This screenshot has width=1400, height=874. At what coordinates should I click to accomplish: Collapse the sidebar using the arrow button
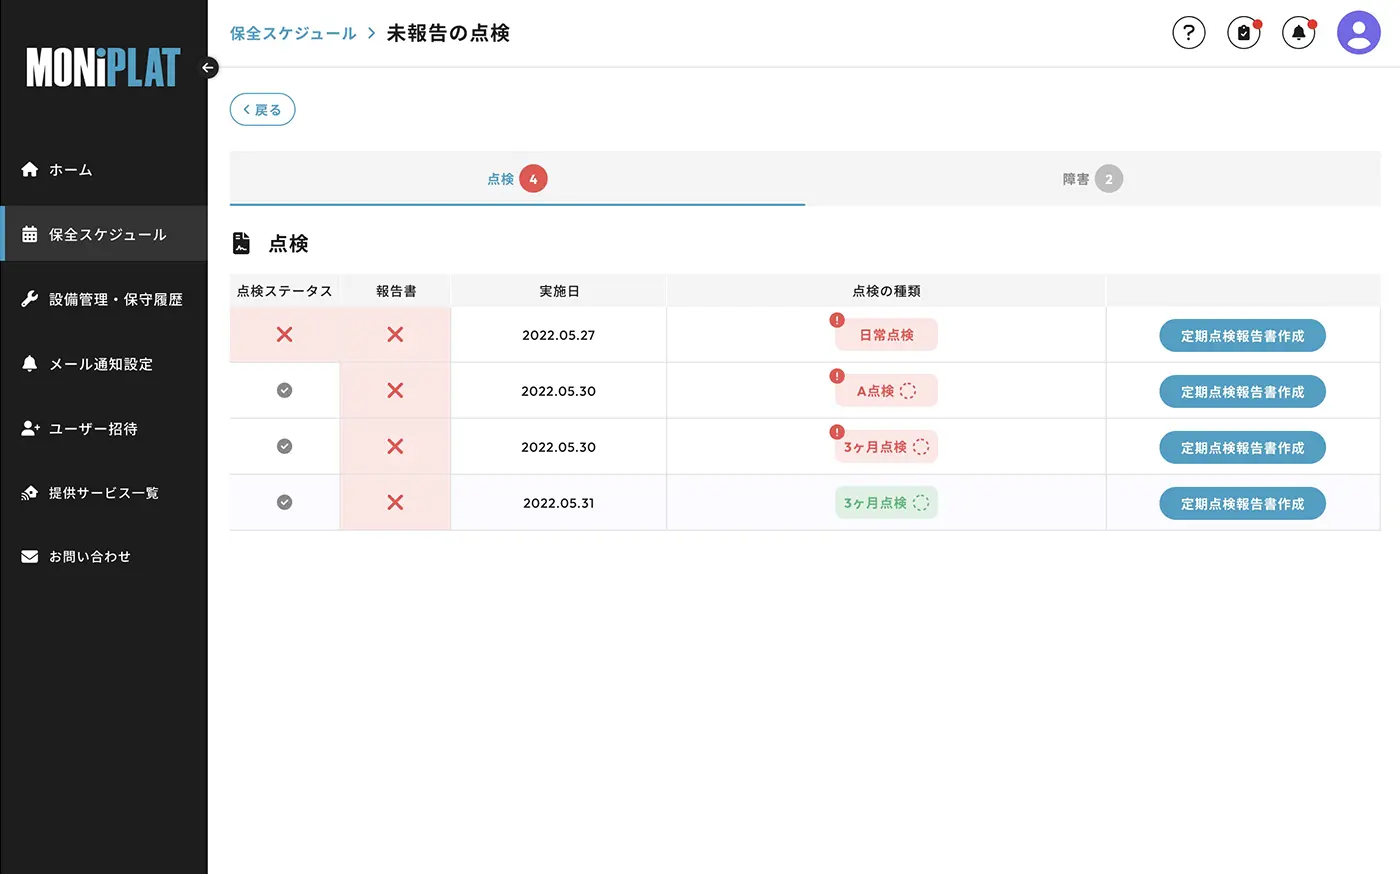tap(208, 67)
